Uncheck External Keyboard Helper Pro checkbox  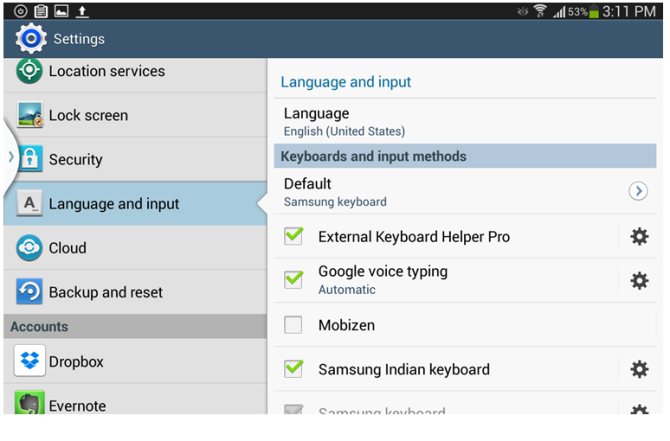point(294,236)
